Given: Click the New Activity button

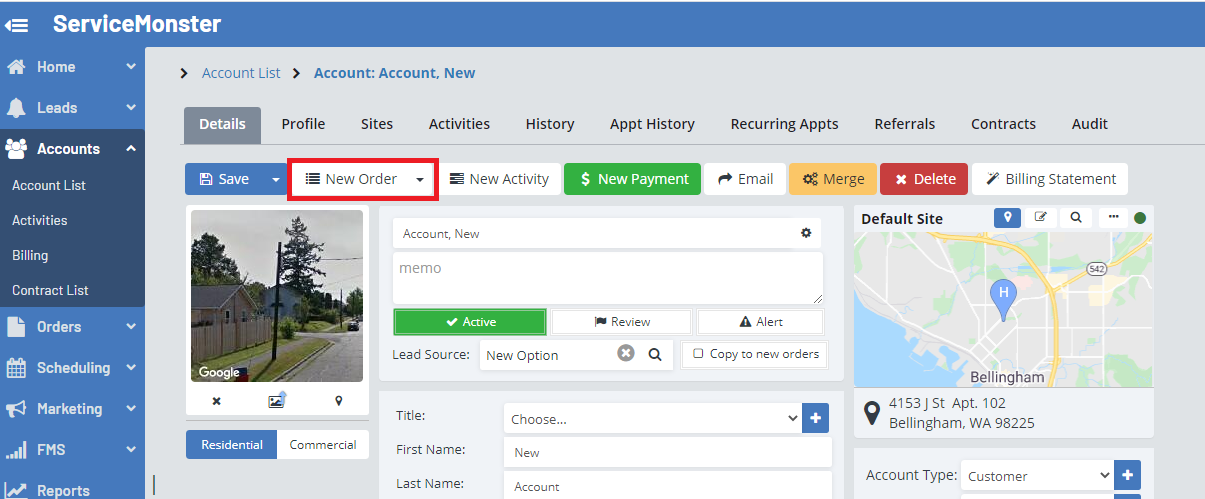Looking at the screenshot, I should [x=499, y=179].
